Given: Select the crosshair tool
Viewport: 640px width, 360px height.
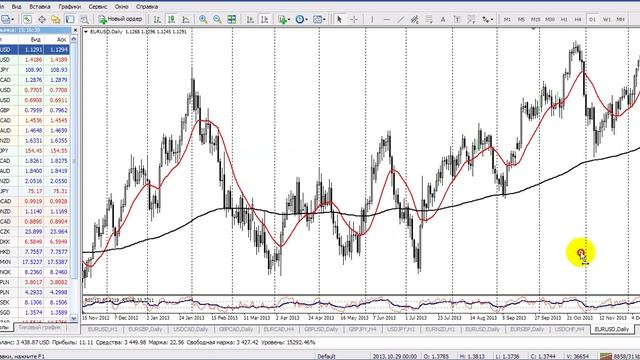Looking at the screenshot, I should click(x=353, y=19).
